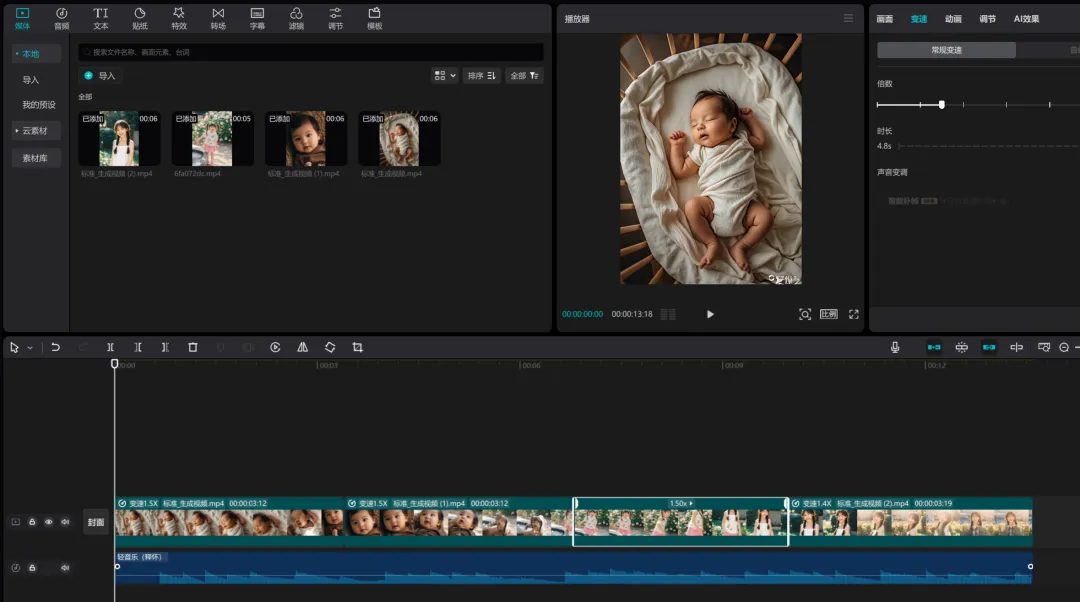Viewport: 1080px width, 602px height.
Task: Click the 倍数 speed slider handle
Action: tap(942, 105)
